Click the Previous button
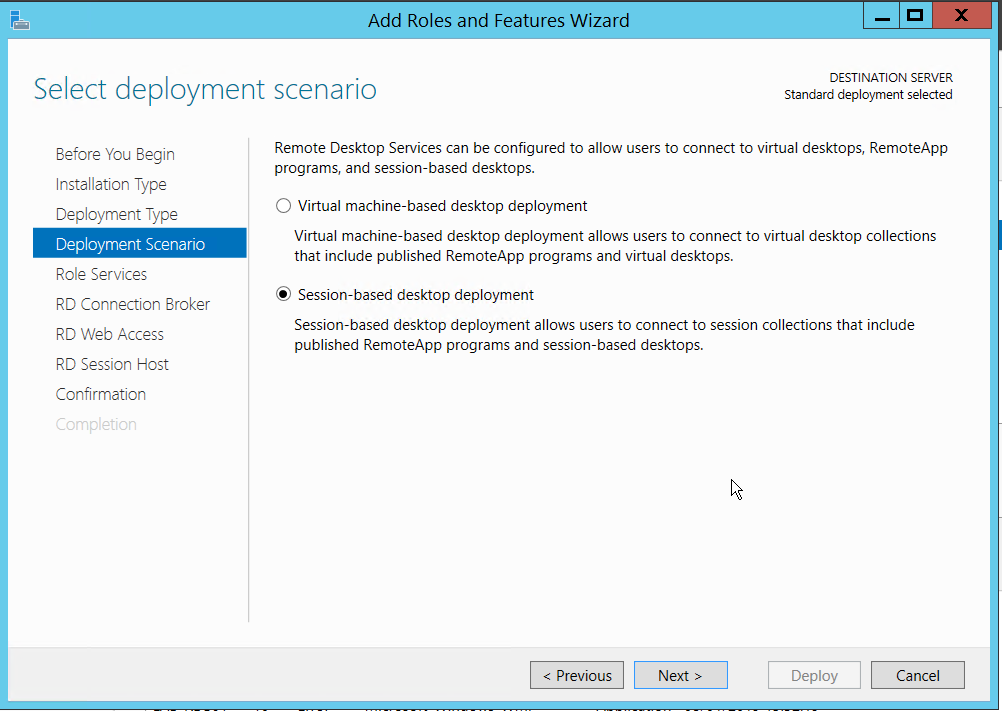Screen dimensions: 1002x711 577,676
